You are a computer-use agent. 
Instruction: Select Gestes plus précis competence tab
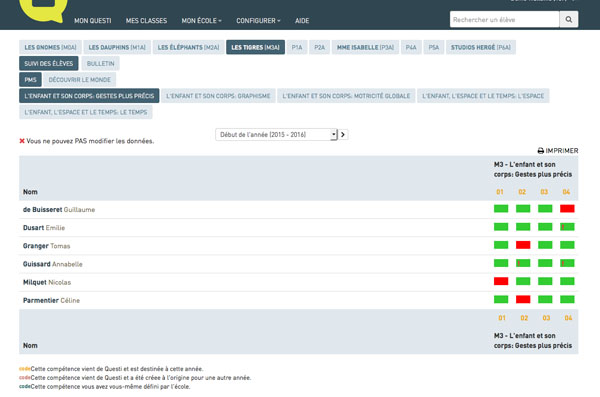(89, 96)
